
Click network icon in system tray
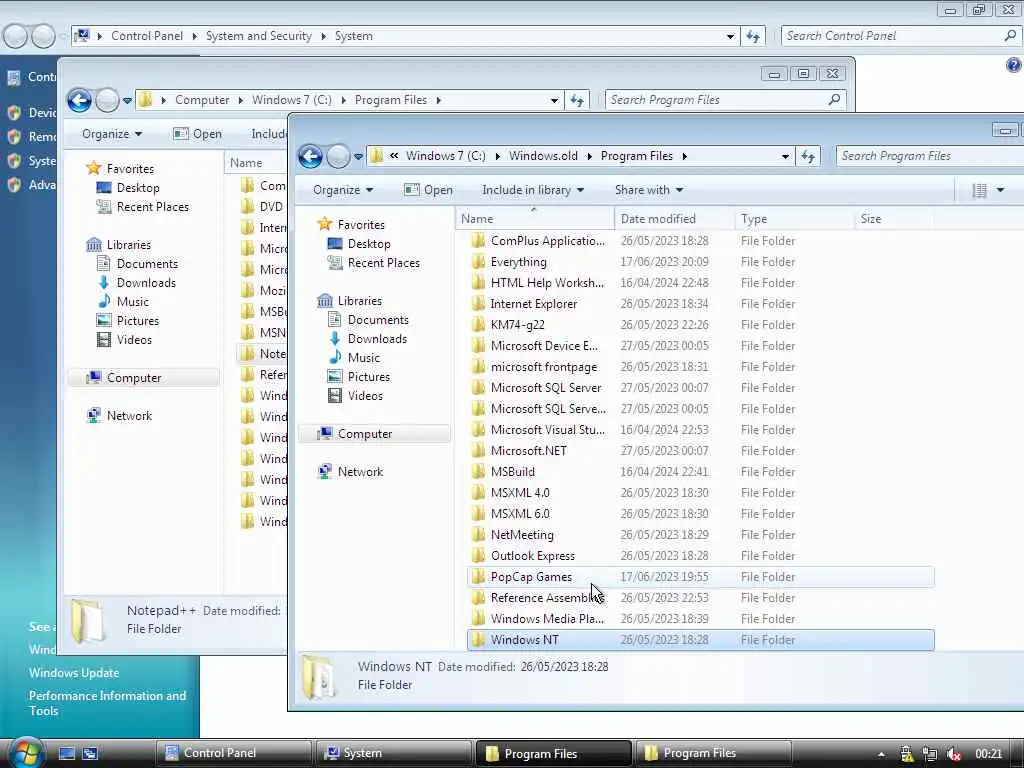click(x=930, y=754)
